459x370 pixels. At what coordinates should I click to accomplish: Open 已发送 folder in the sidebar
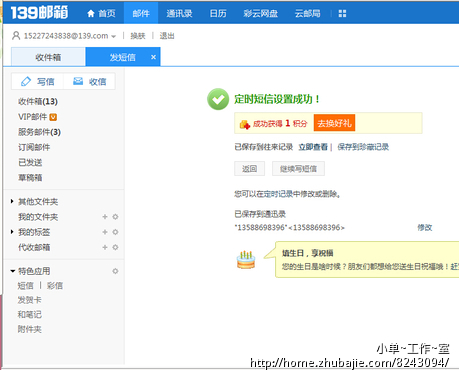pos(30,162)
